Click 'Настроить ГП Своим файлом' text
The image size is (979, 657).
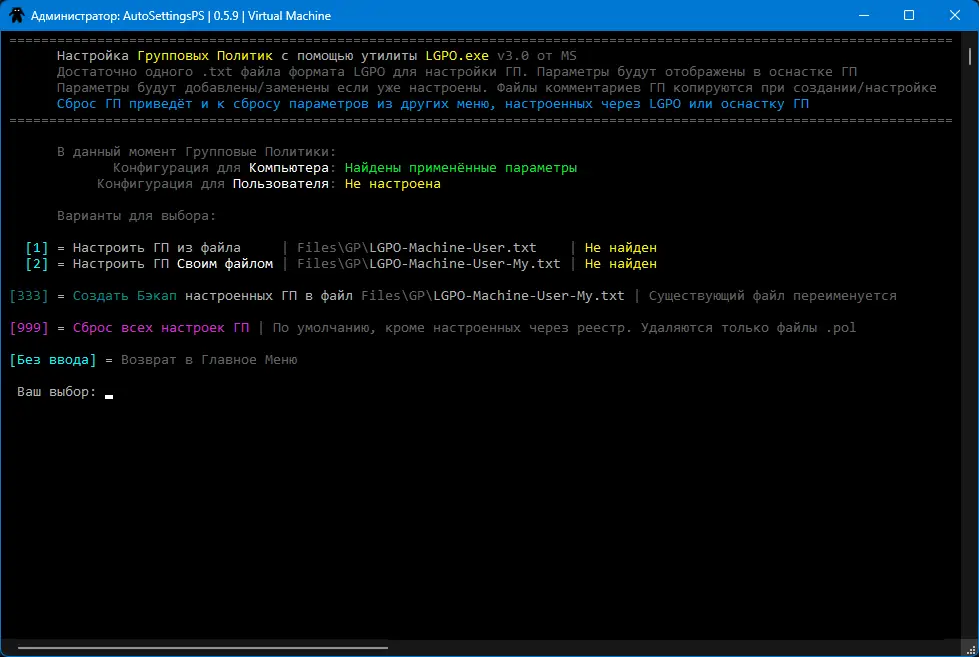coord(173,264)
